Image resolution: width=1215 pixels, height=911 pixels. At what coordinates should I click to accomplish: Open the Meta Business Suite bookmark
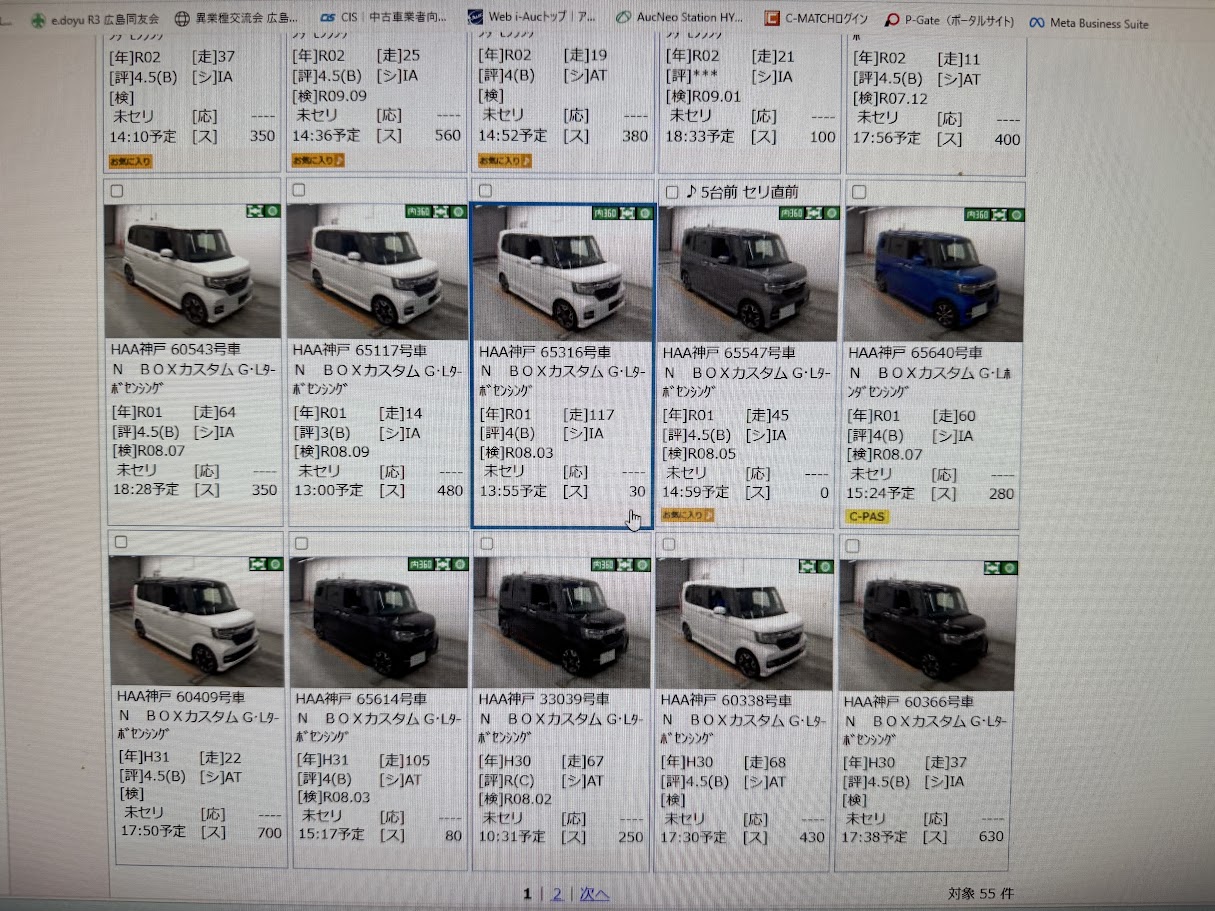tap(1088, 22)
